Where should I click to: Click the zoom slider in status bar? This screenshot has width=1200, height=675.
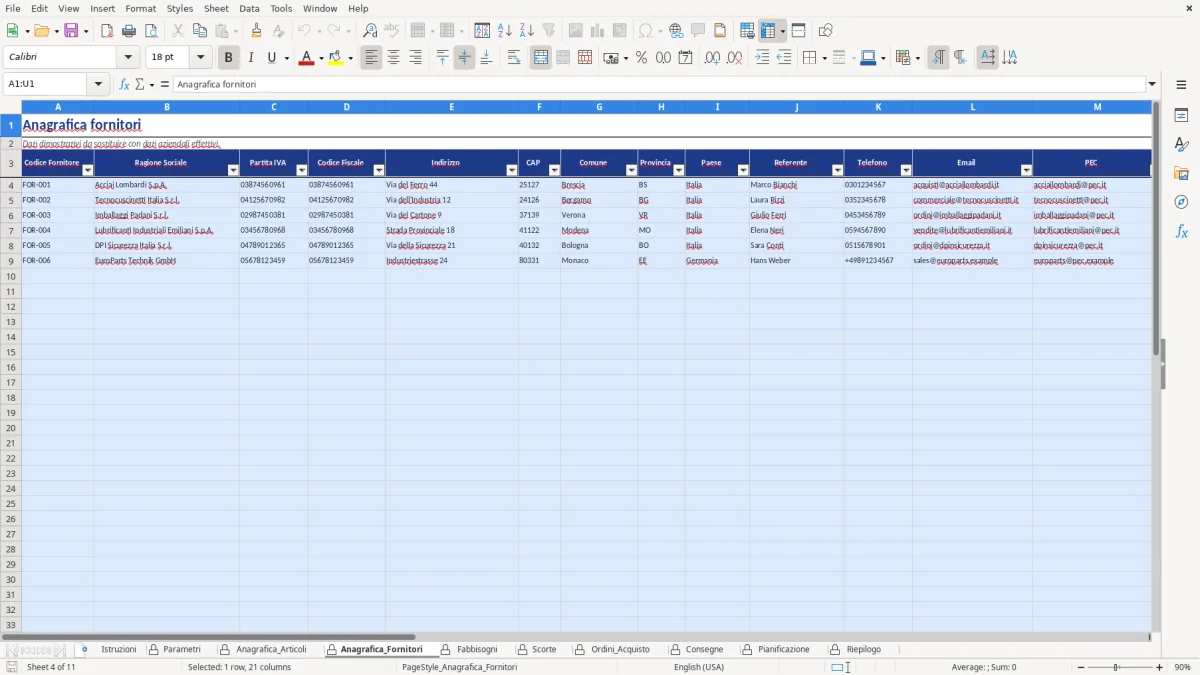(x=1116, y=667)
